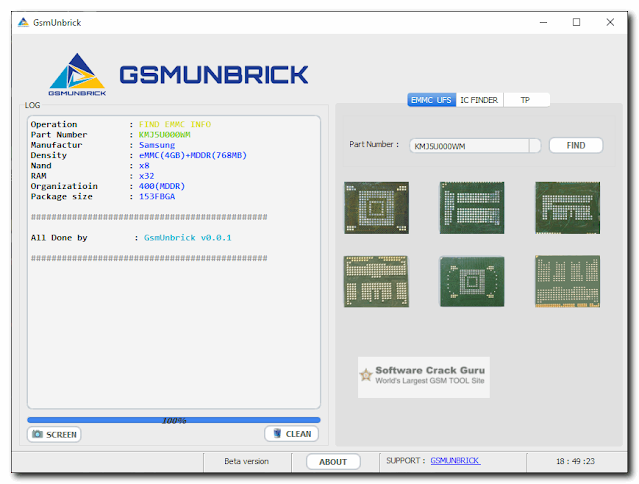Viewport: 639px width, 484px height.
Task: Select the TP tab
Action: 525,100
